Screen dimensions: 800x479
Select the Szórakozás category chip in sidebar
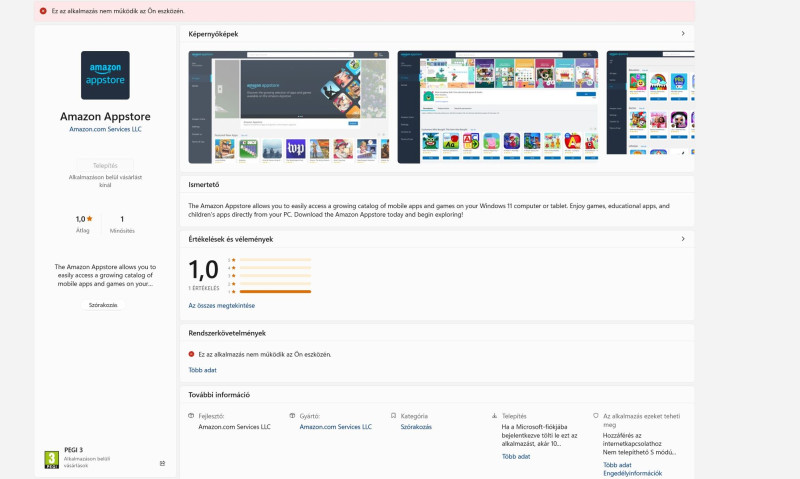[103, 305]
